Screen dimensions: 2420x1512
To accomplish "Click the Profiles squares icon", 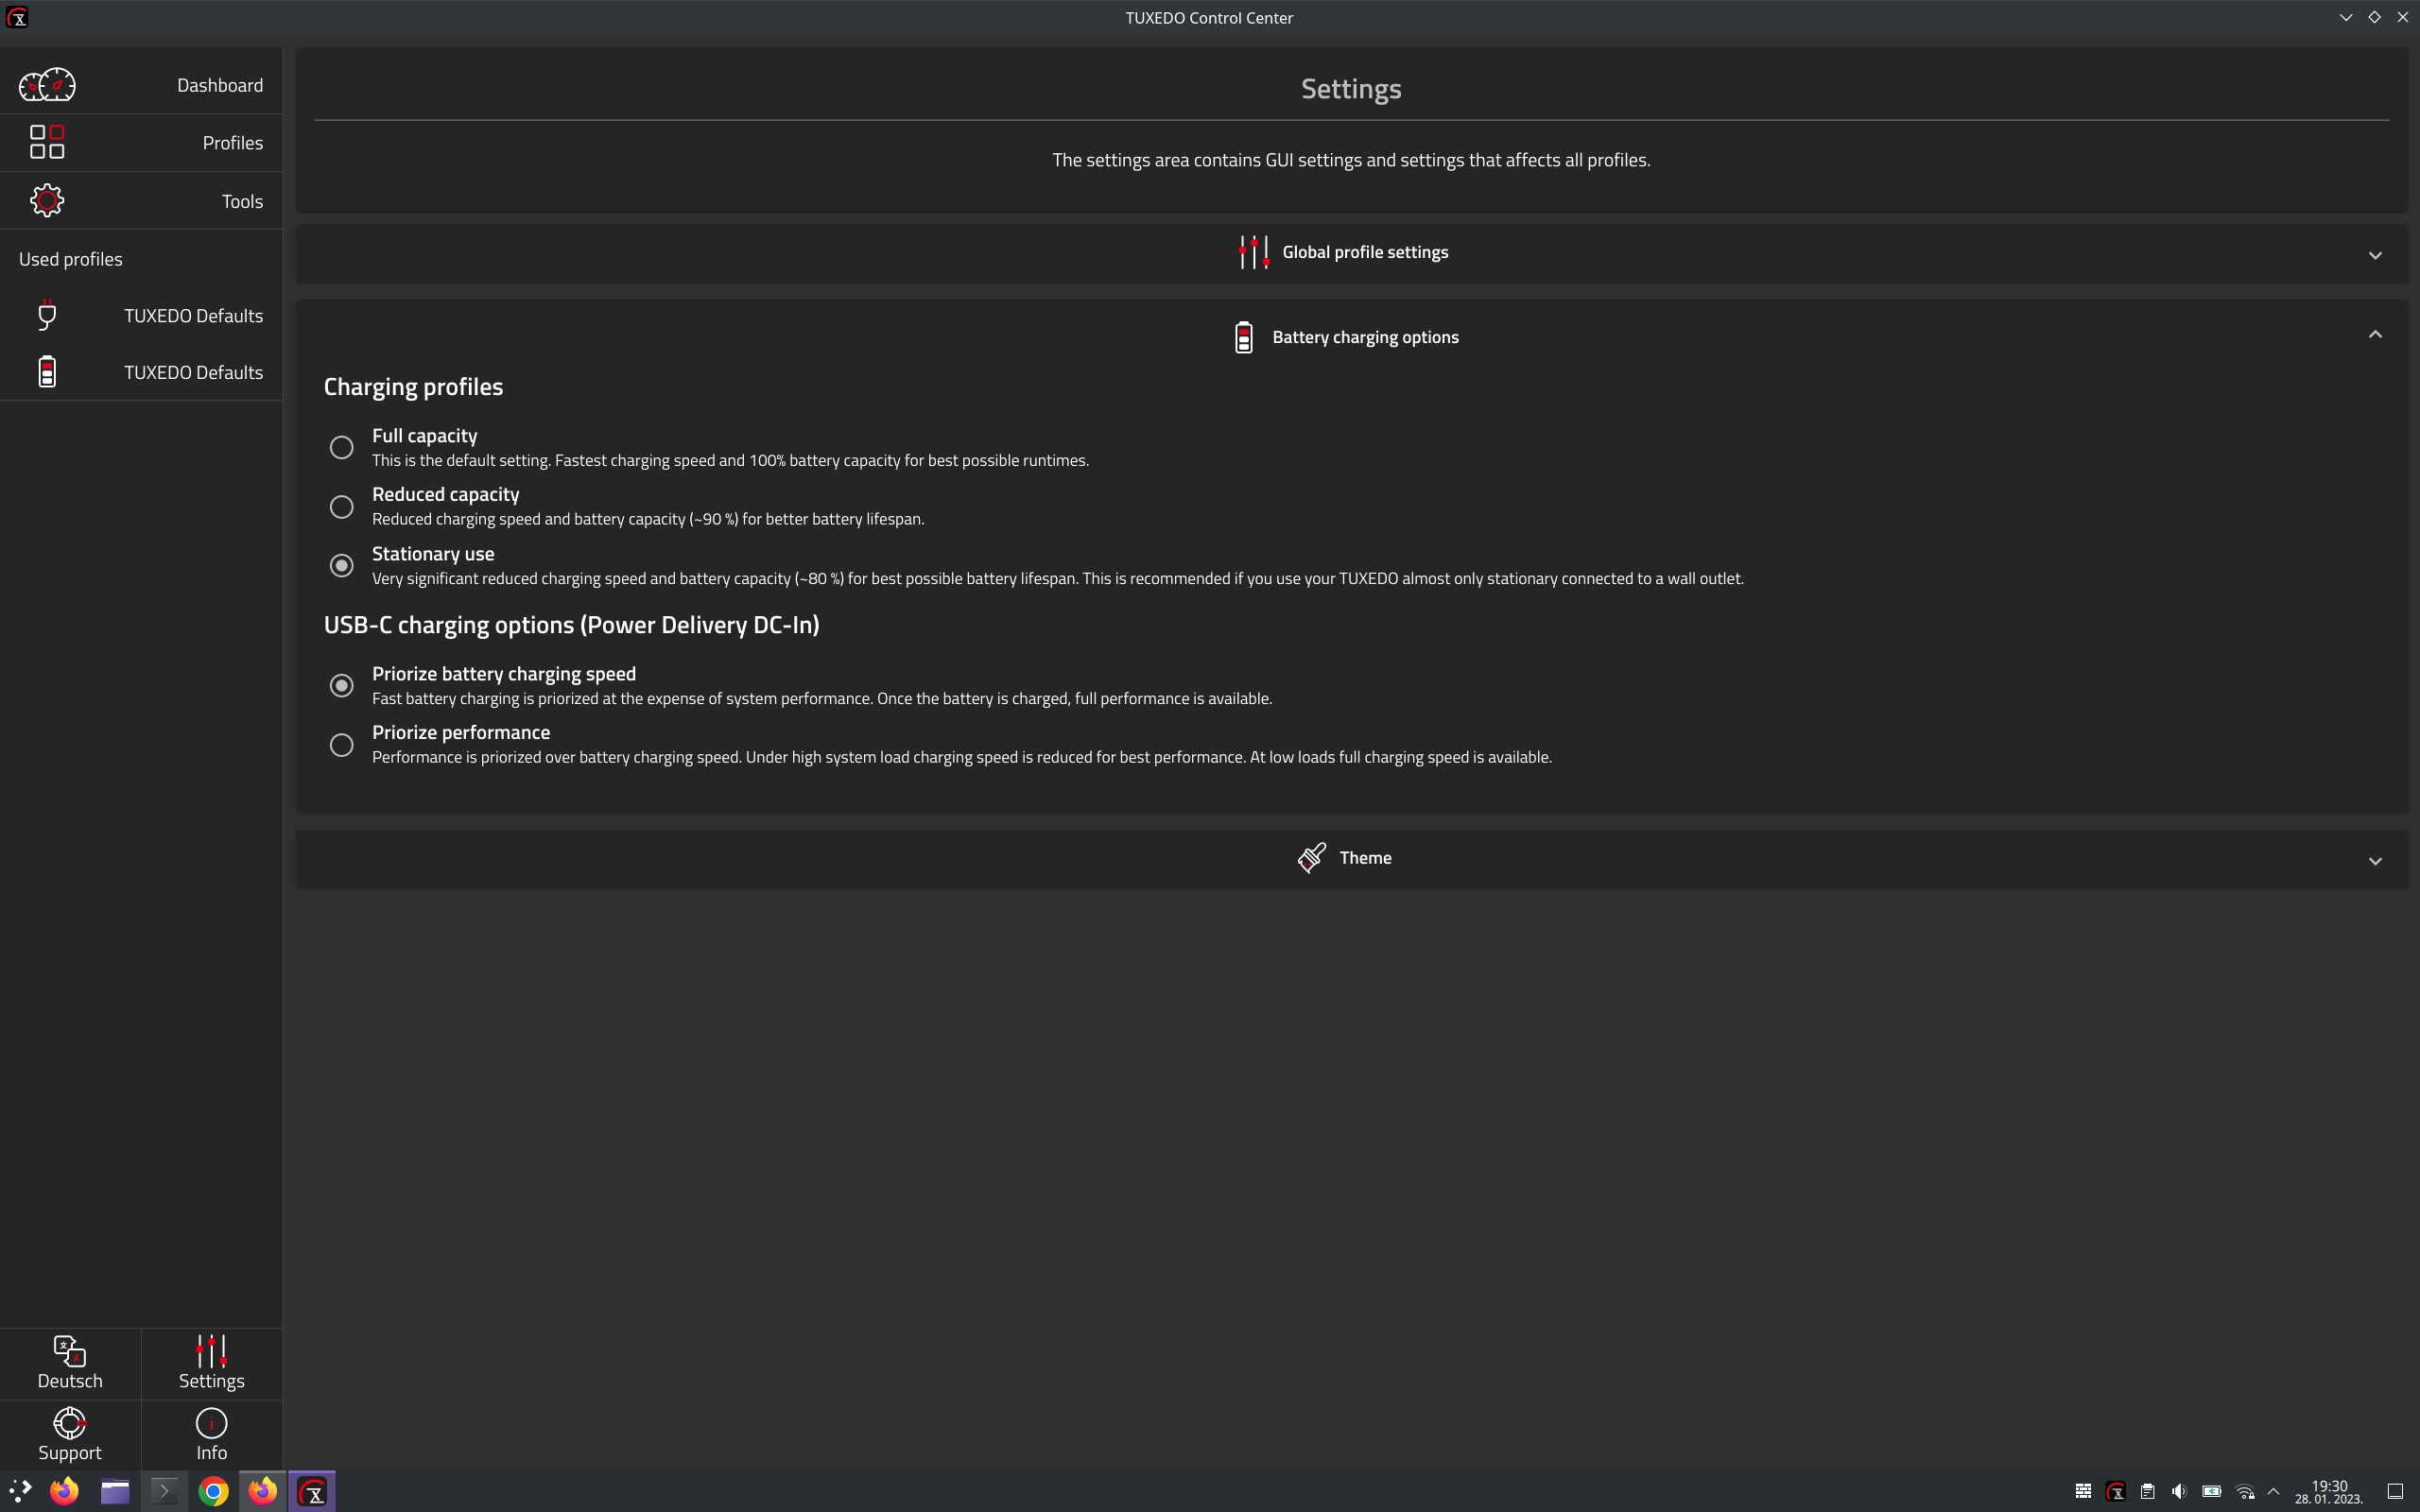I will tap(47, 142).
